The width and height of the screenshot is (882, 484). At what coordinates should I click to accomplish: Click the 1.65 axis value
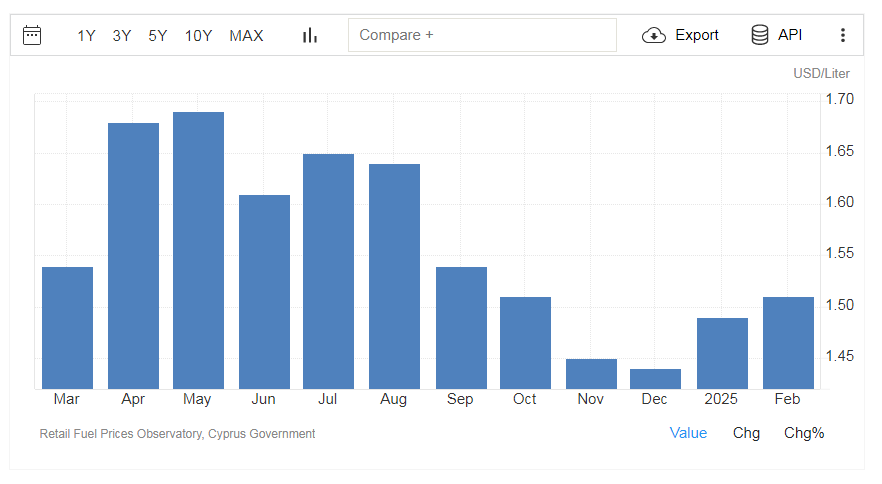(x=839, y=151)
